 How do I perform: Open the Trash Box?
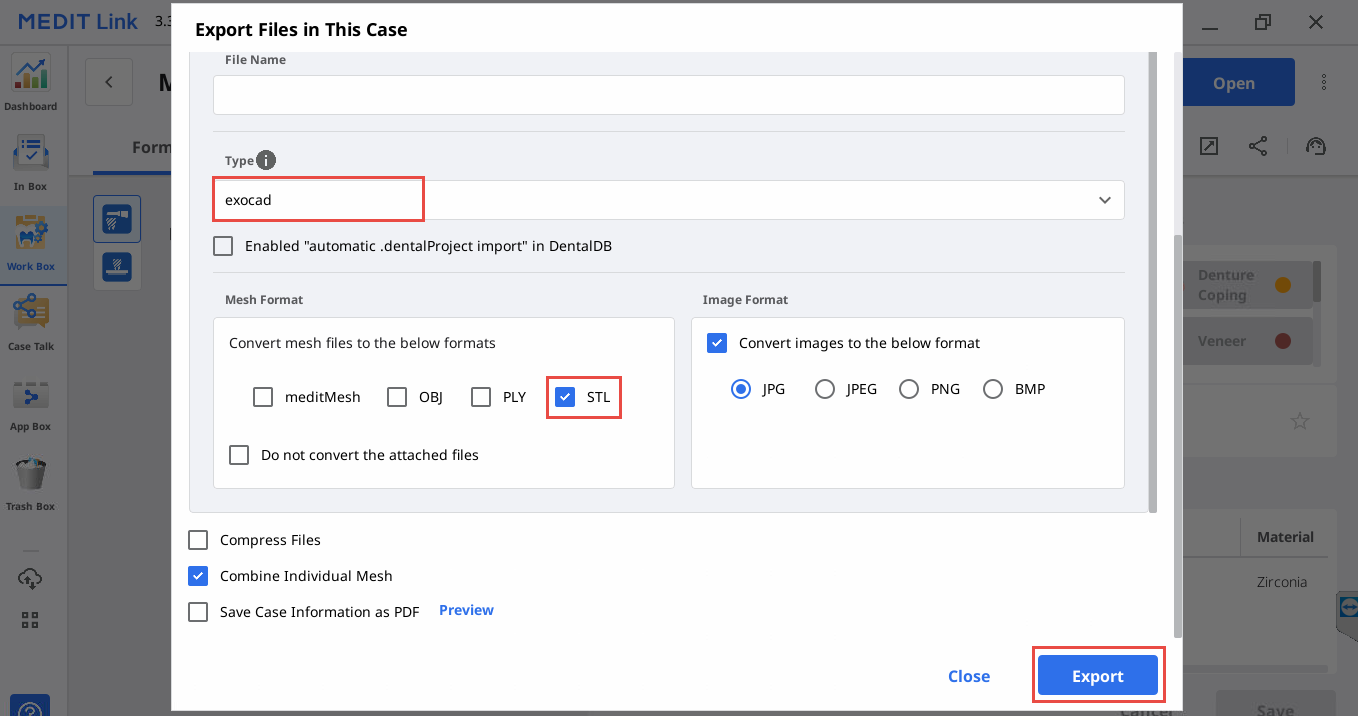(30, 480)
